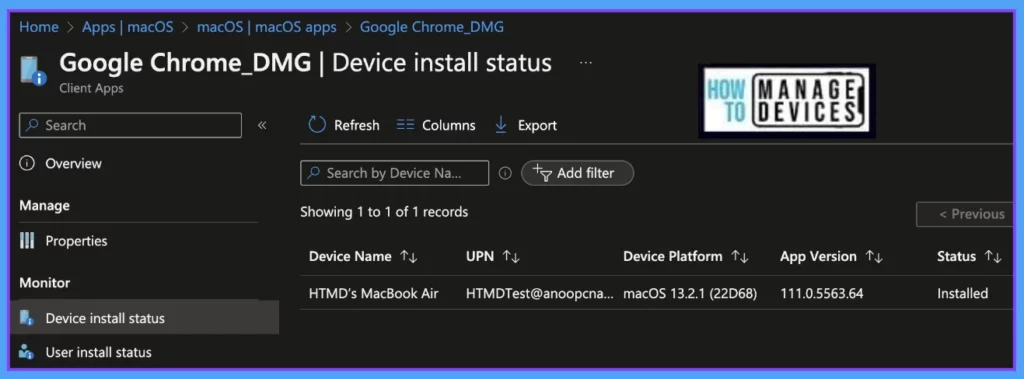Go to Home breadcrumb
Viewport: 1024px width, 379px height.
(x=39, y=27)
